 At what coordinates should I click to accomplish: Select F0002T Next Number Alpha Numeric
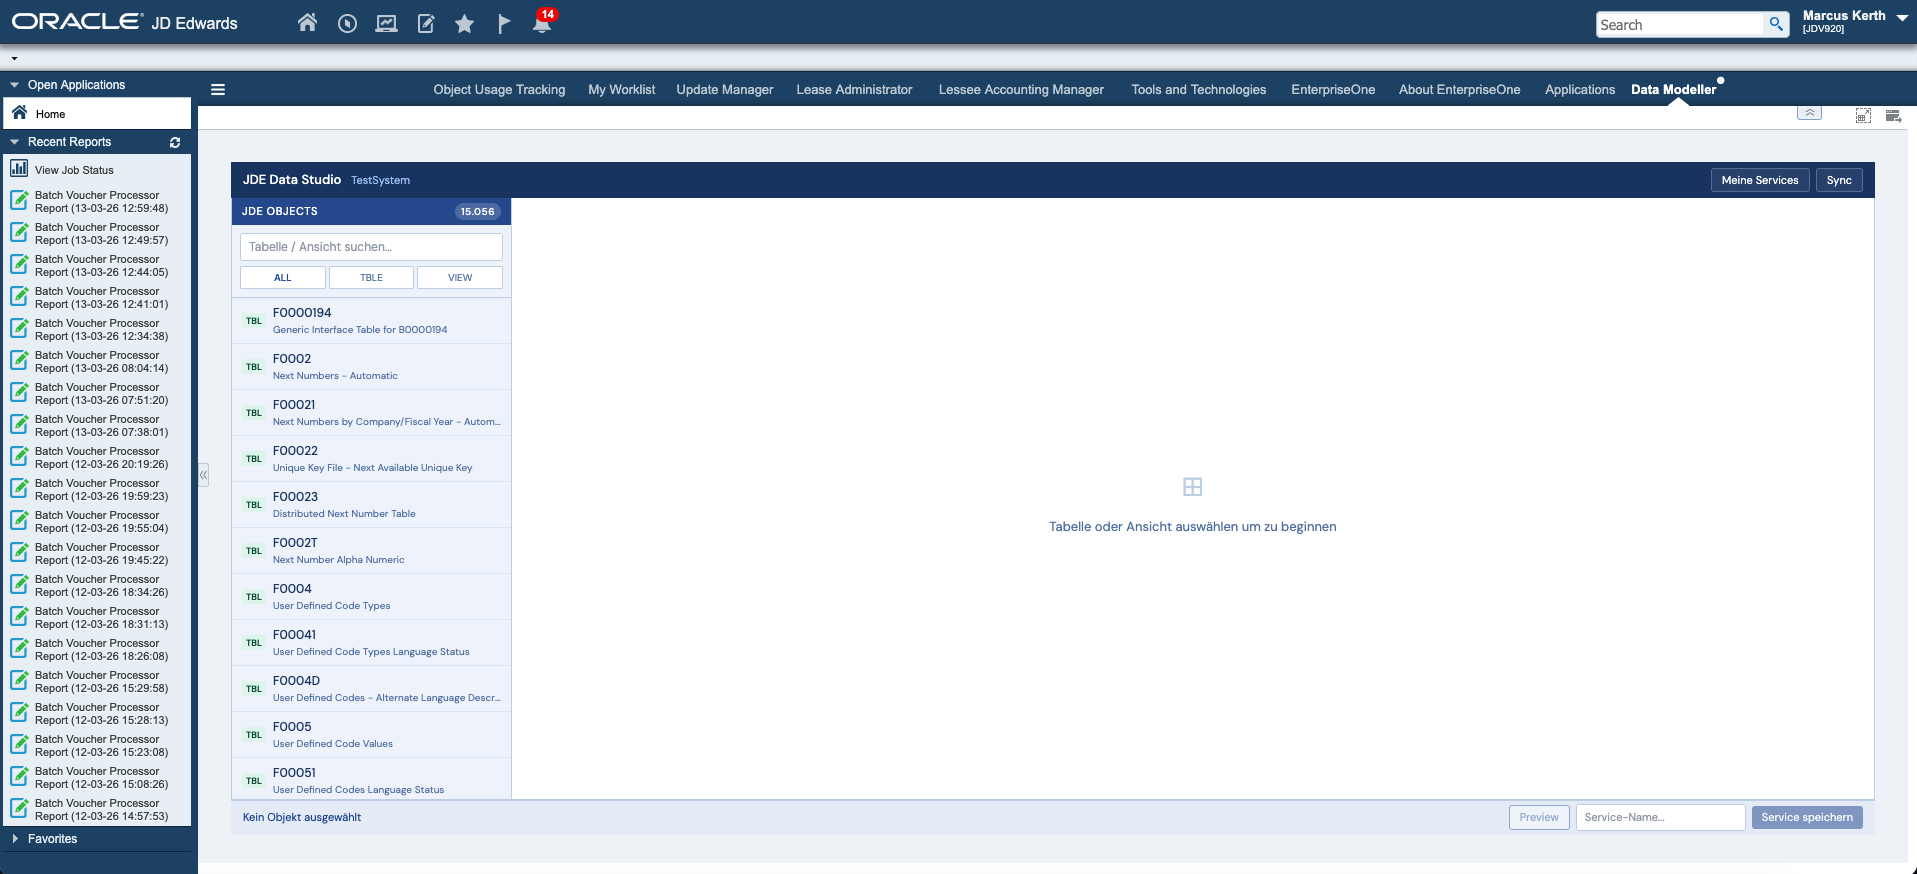click(372, 551)
